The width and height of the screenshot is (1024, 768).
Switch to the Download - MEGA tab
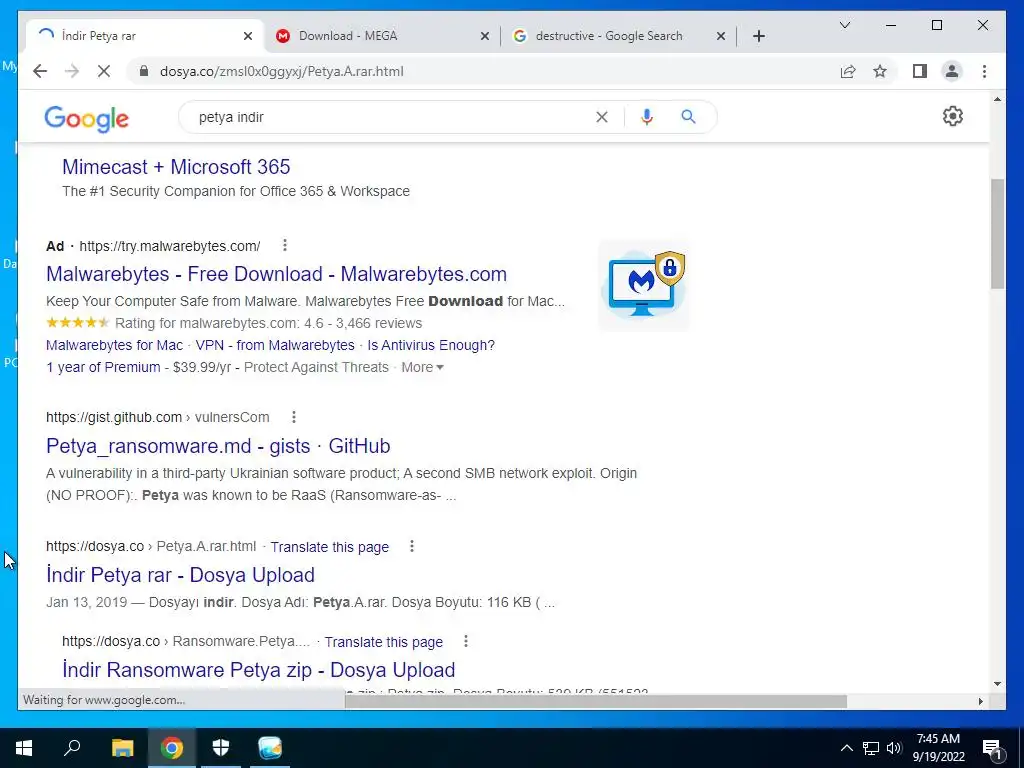click(382, 36)
